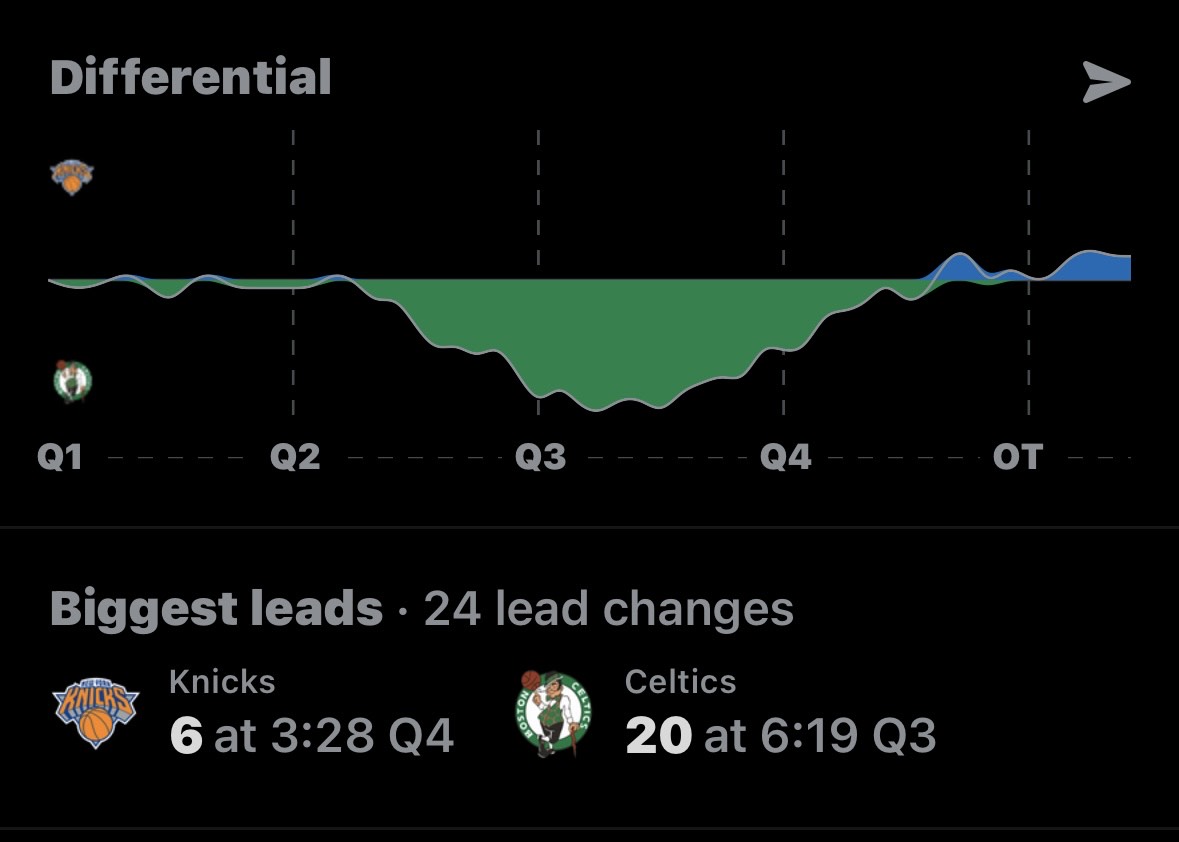Select the Q1 timeline label
This screenshot has height=842, width=1179.
pyautogui.click(x=59, y=456)
